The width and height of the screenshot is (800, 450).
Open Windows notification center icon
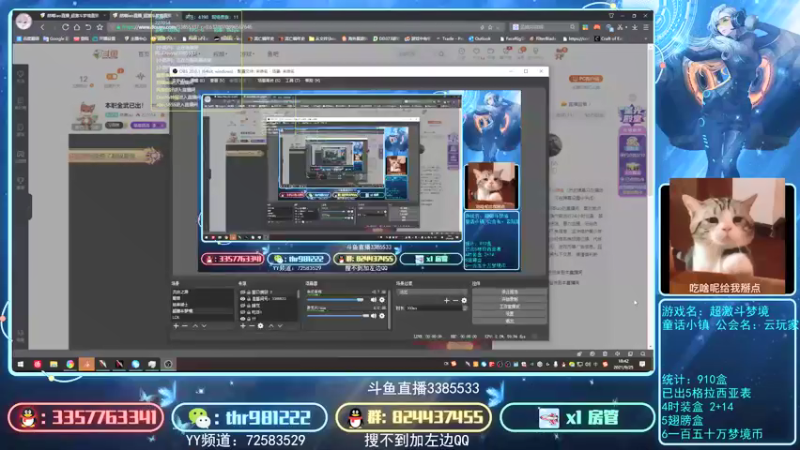click(x=642, y=364)
